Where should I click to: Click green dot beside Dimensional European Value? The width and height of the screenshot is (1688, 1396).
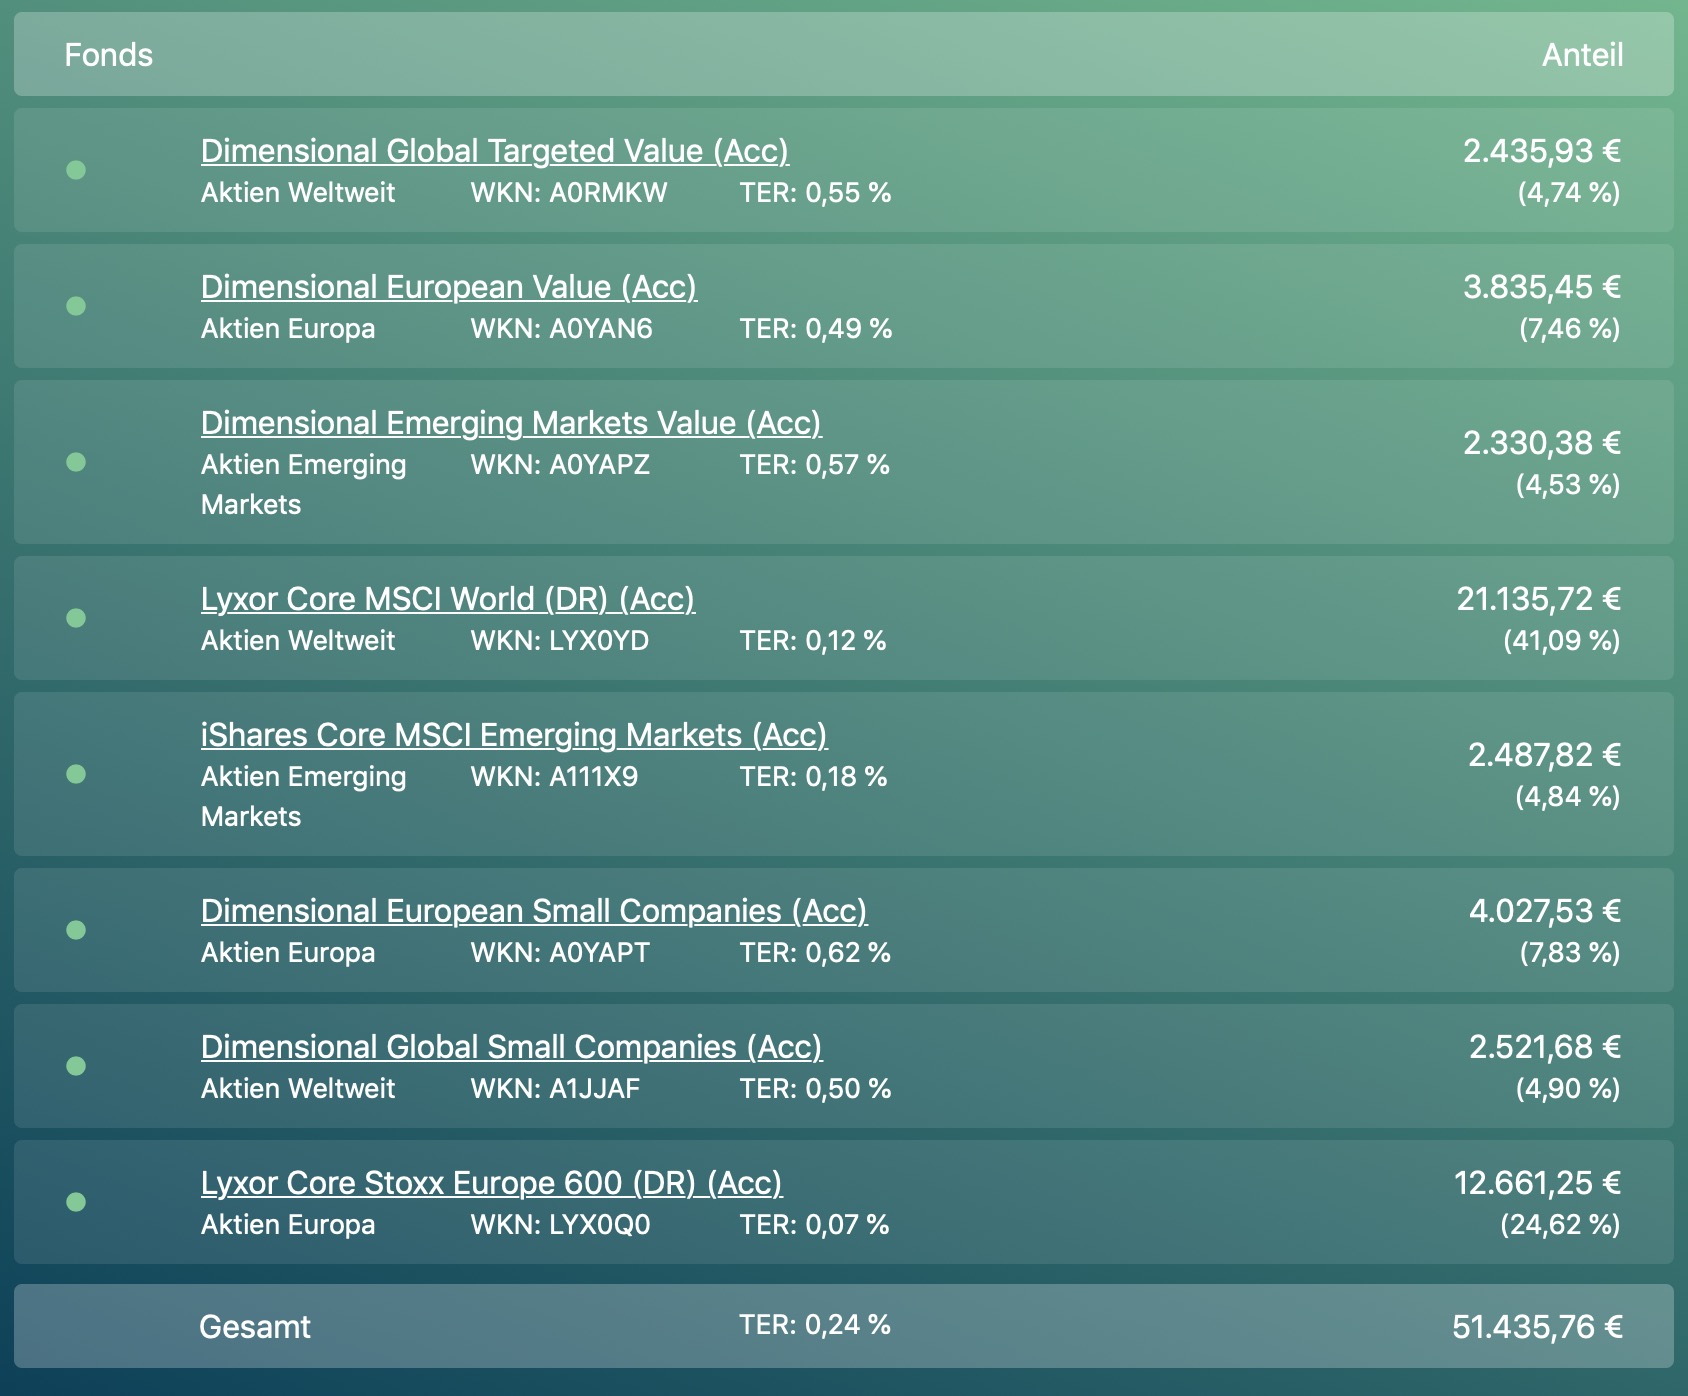[76, 306]
